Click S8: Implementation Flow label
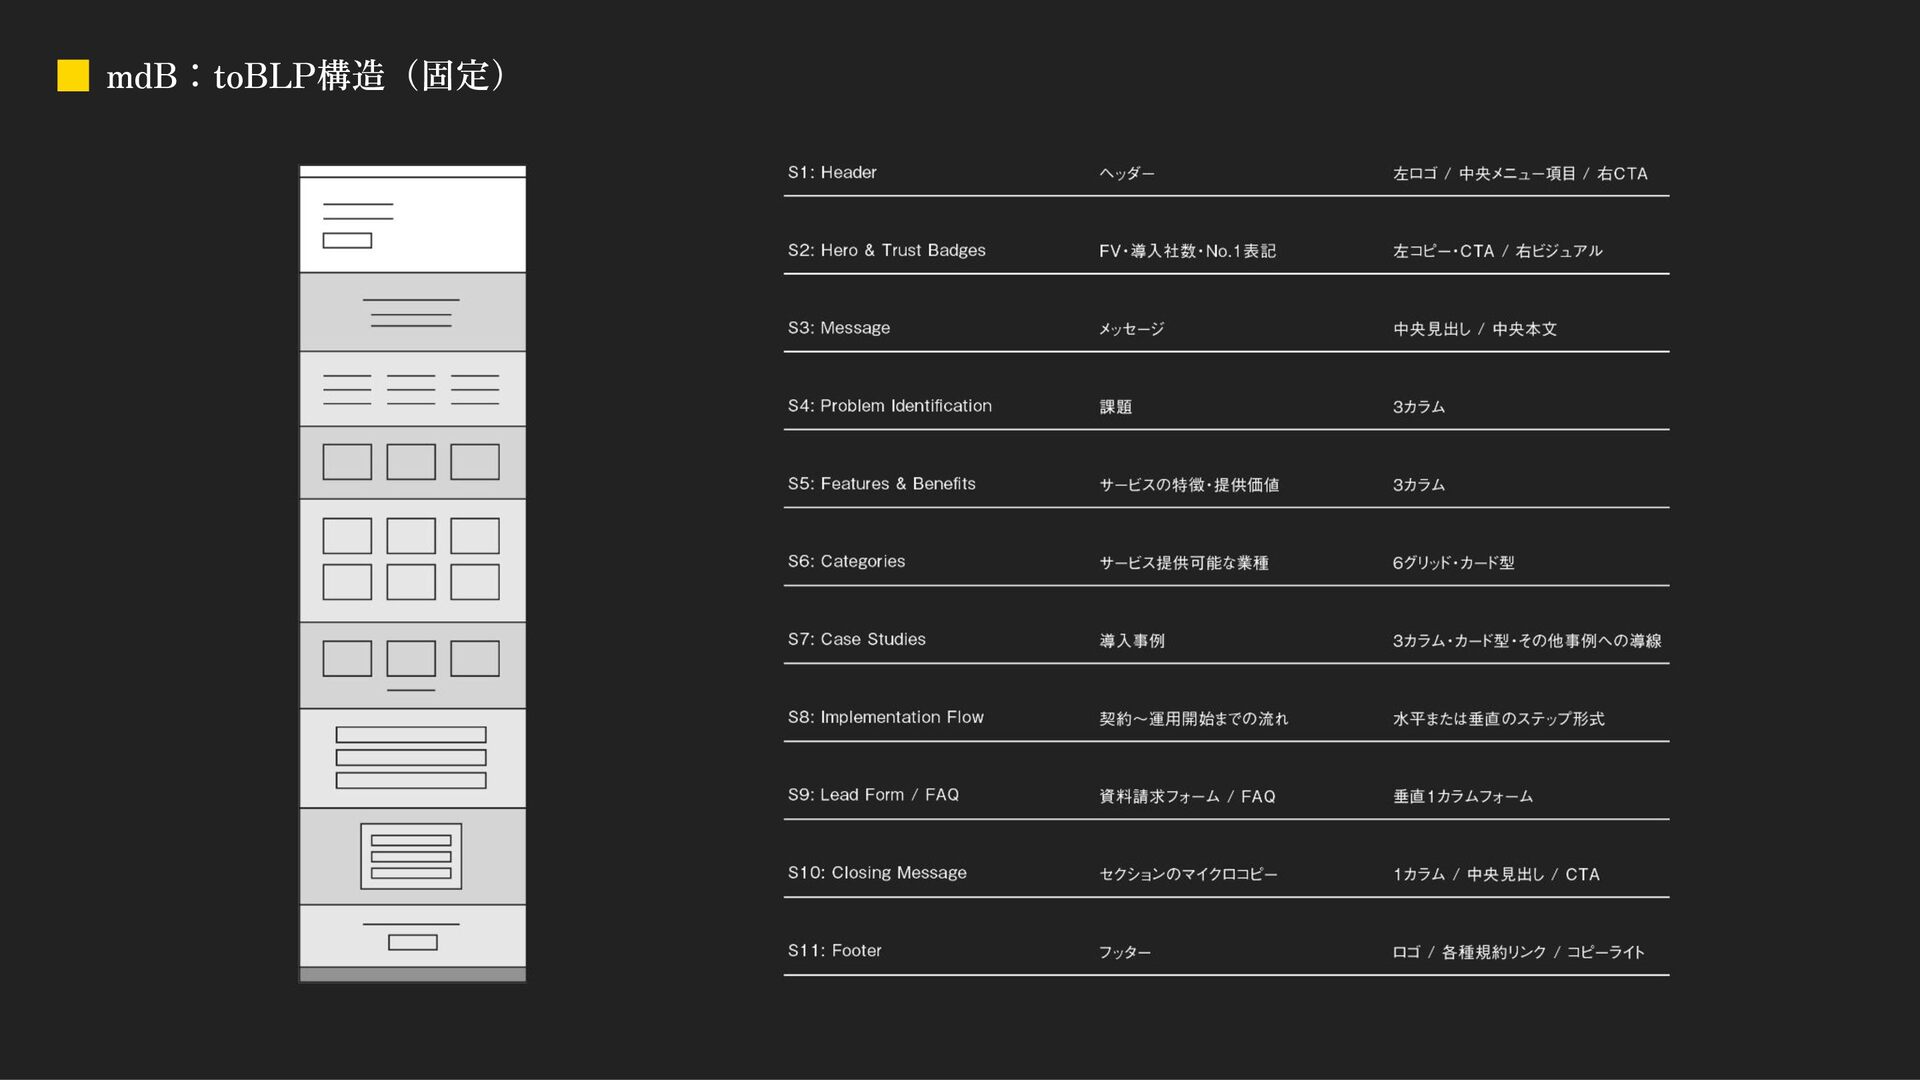Image resolution: width=1920 pixels, height=1080 pixels. (x=885, y=717)
